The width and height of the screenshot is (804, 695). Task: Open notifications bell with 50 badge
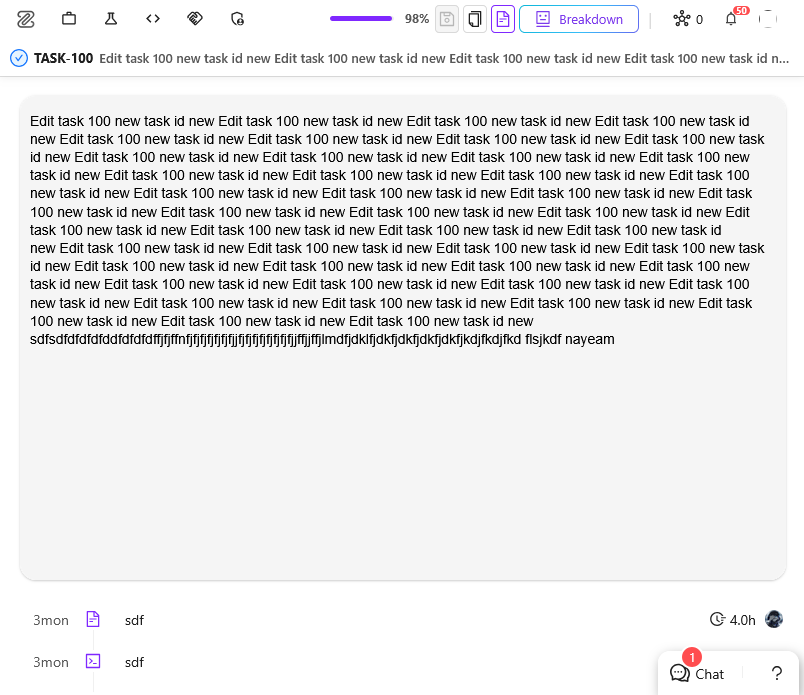(732, 18)
